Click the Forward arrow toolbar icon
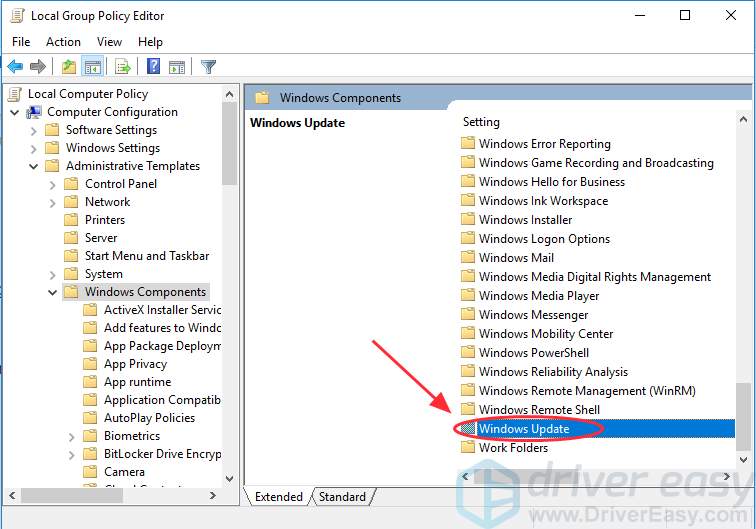 (38, 67)
